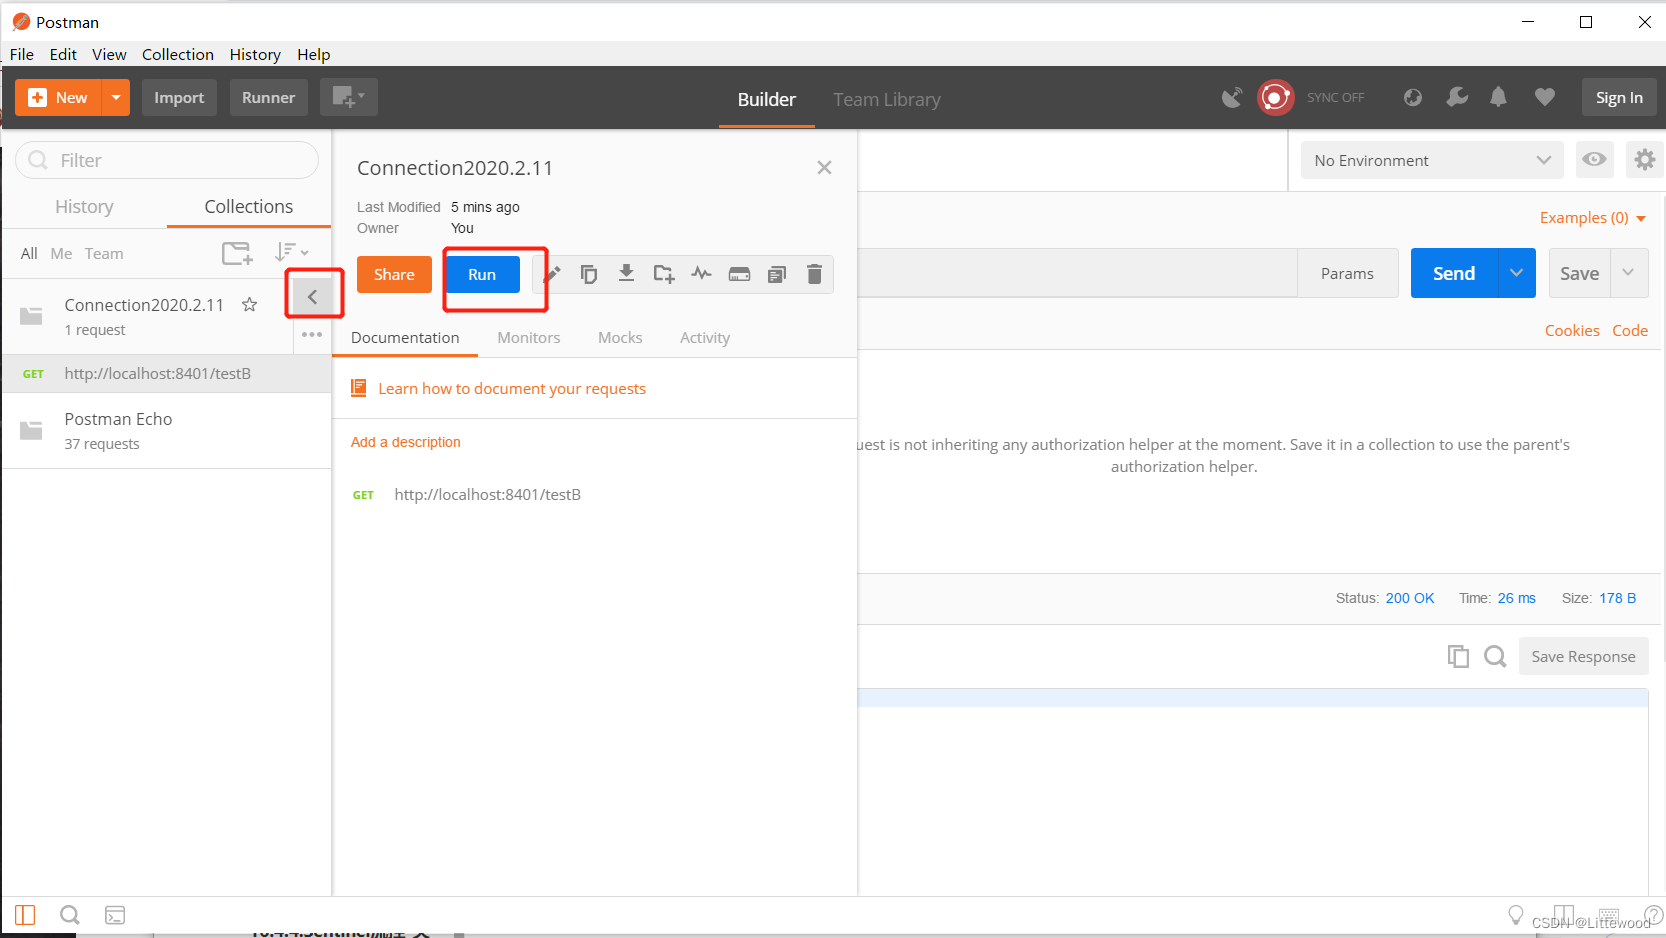Screen dimensions: 1666x938
Task: Switch to the History sidebar tab
Action: click(84, 207)
